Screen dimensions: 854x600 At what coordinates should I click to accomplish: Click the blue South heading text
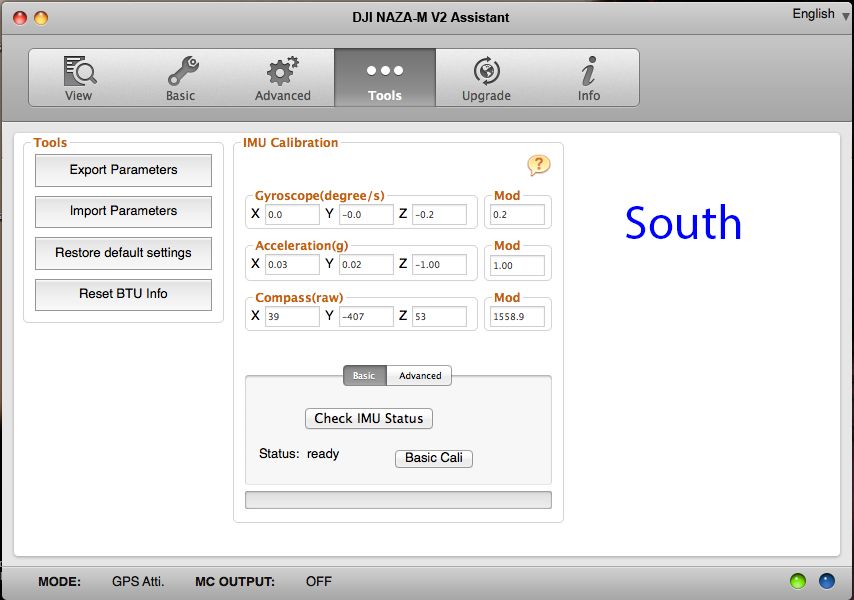684,223
